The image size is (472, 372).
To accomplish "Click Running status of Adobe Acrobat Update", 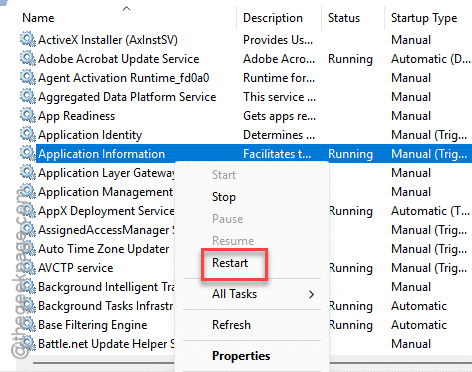I will [350, 59].
